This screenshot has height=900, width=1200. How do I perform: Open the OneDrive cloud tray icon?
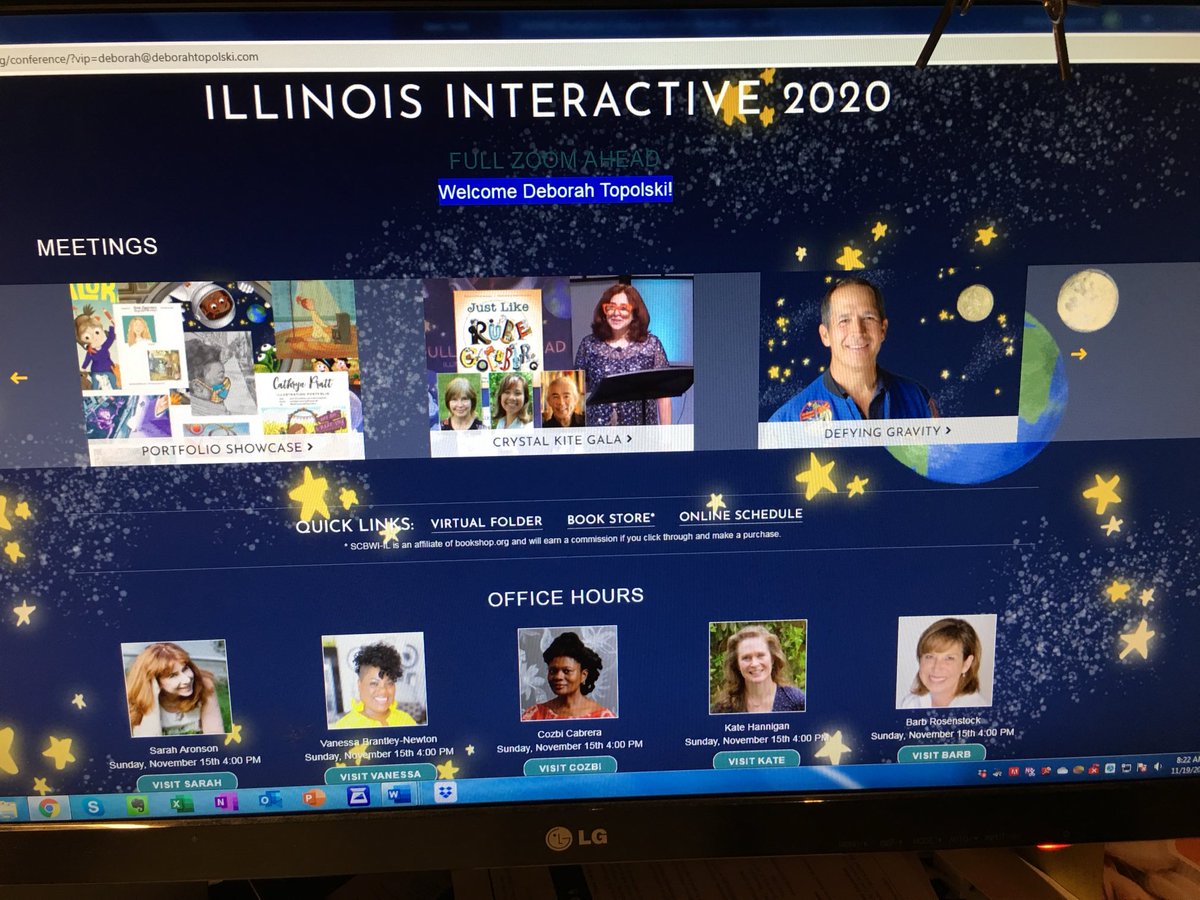tap(1062, 770)
